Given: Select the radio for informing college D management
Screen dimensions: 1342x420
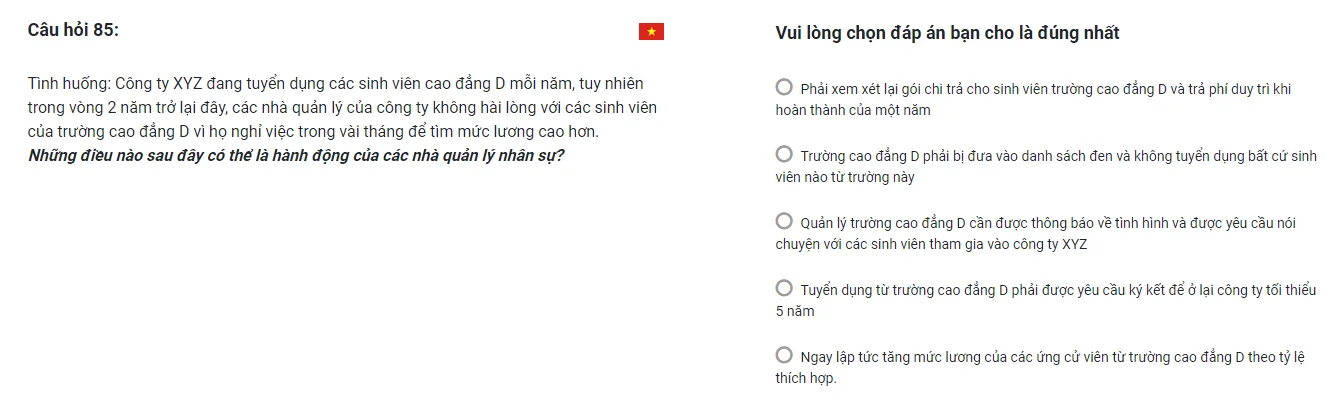Looking at the screenshot, I should coord(785,221).
